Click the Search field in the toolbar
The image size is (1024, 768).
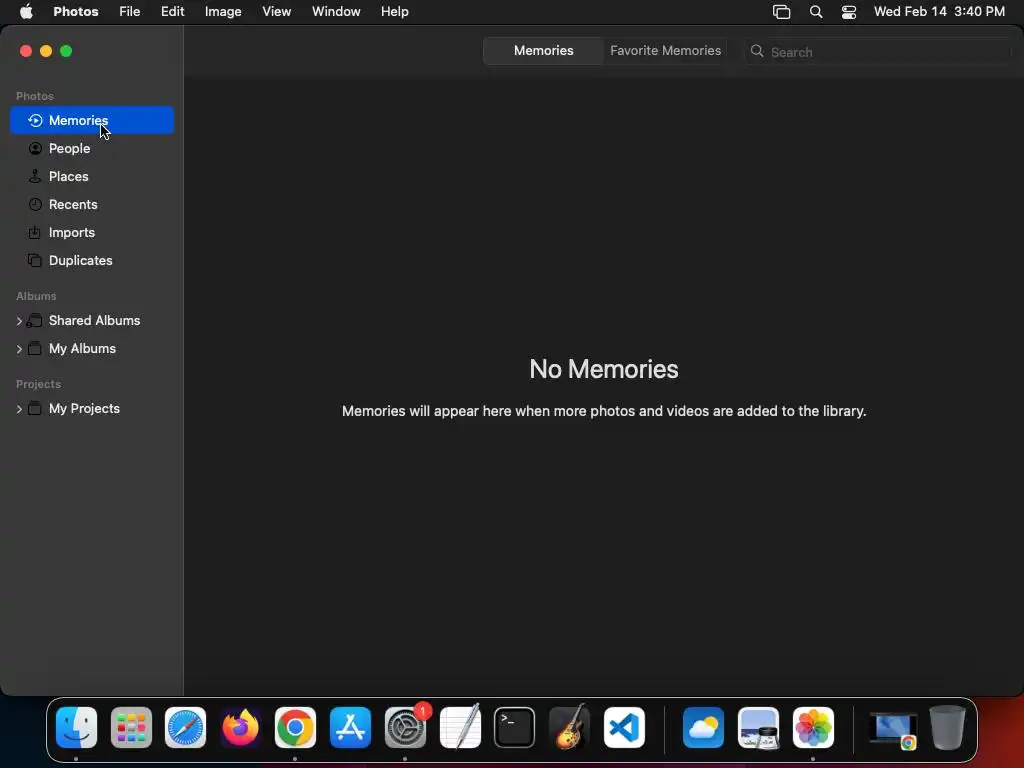pyautogui.click(x=878, y=52)
